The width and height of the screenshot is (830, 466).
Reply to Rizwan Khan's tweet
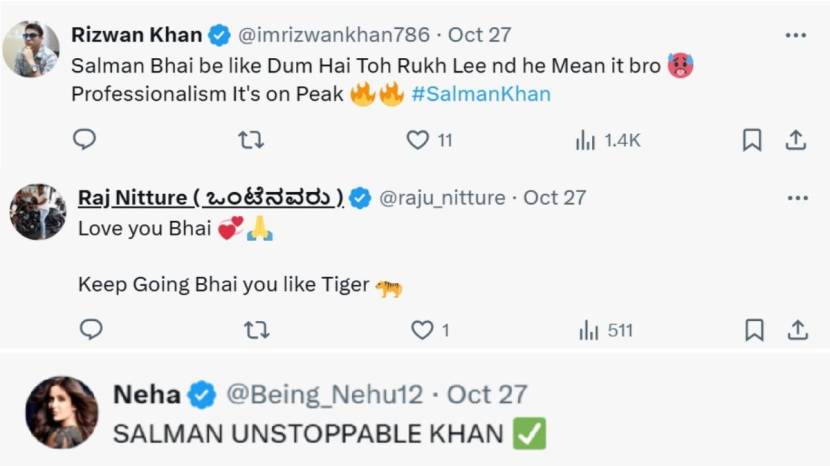[x=85, y=140]
